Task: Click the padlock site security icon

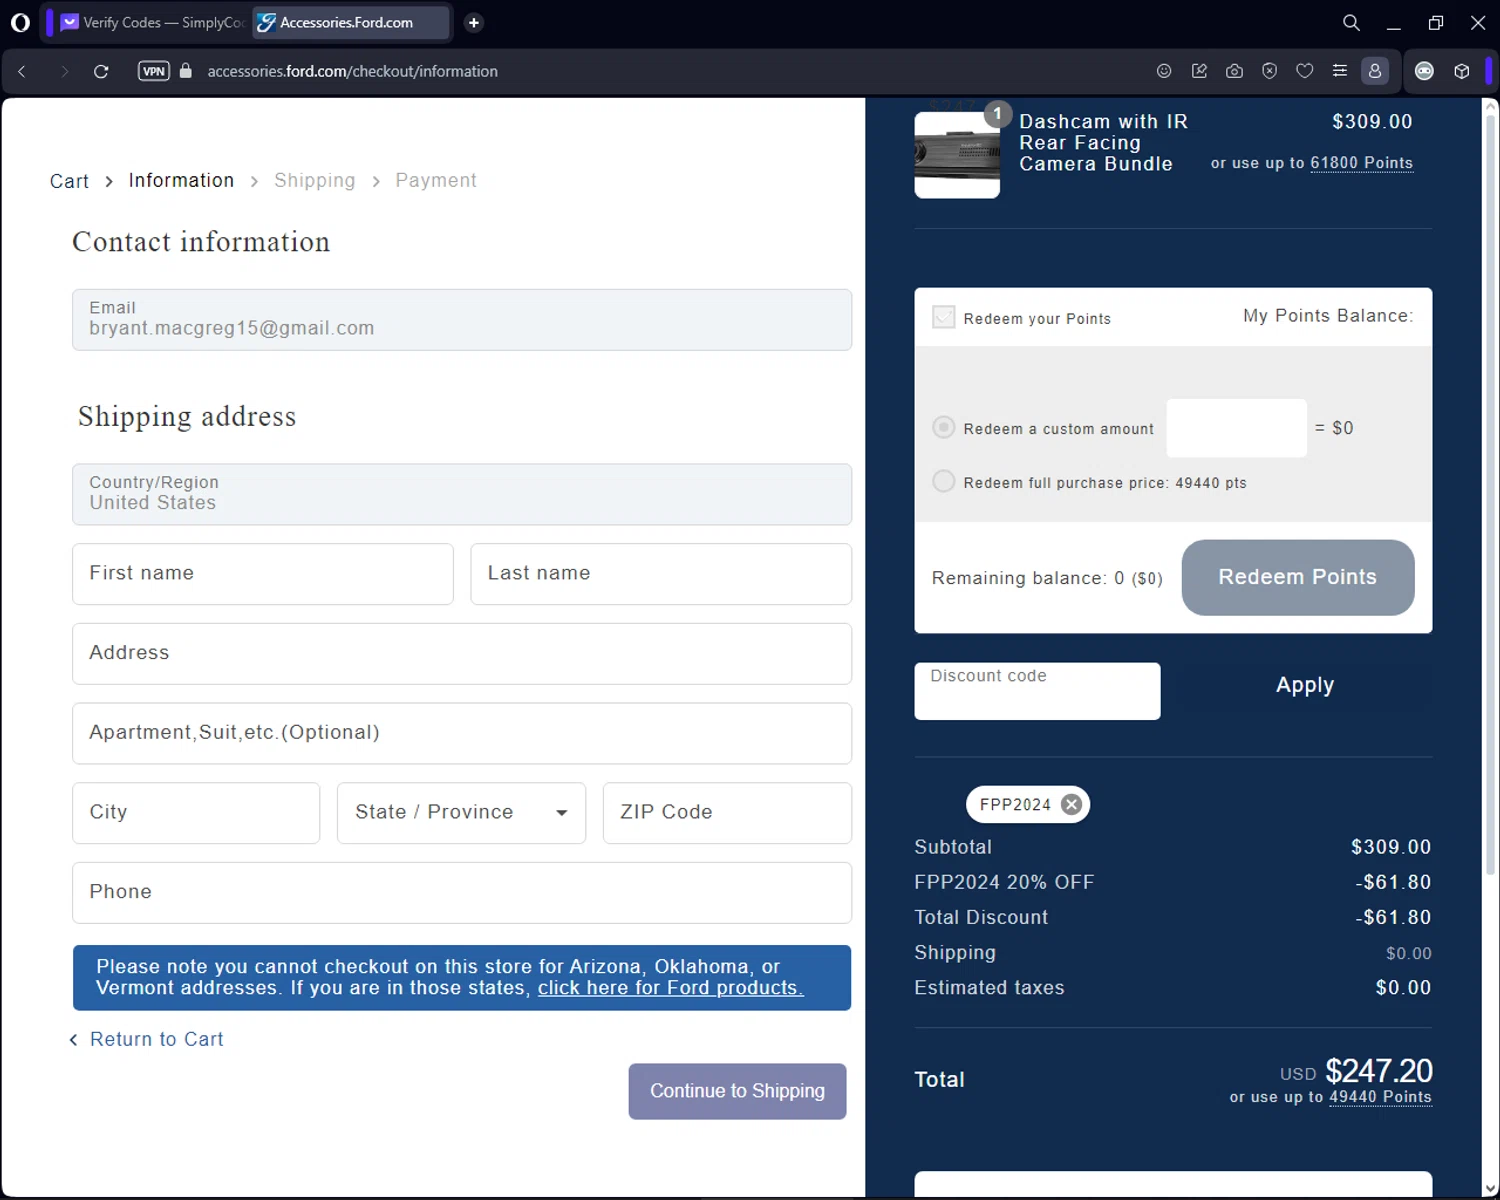Action: [186, 71]
